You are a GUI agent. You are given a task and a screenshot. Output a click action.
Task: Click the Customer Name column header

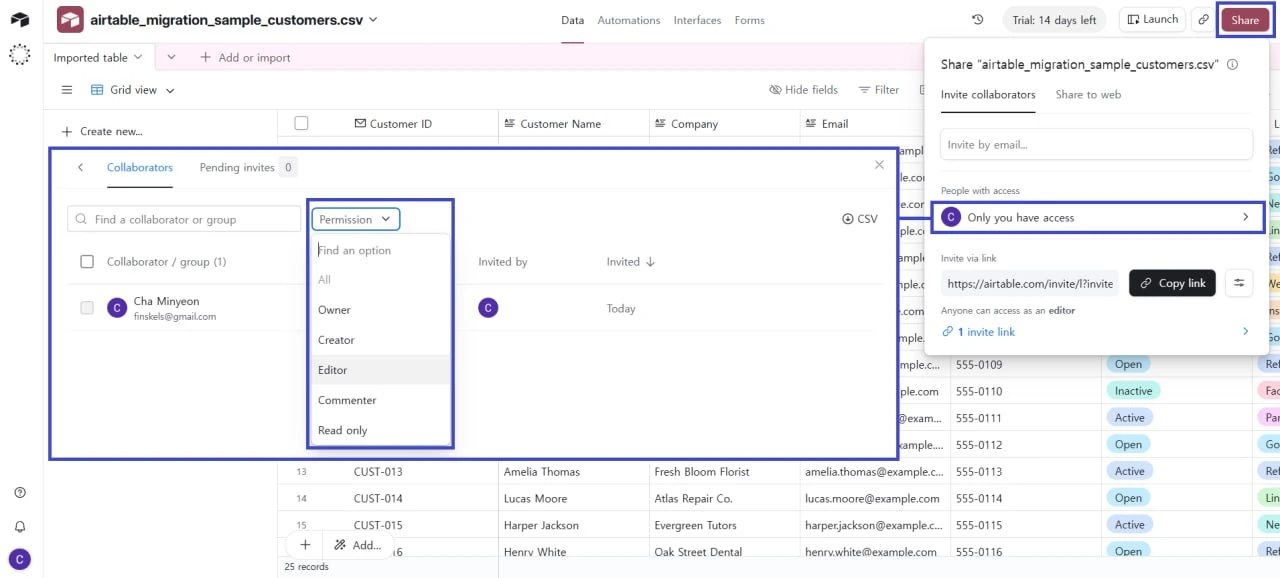pyautogui.click(x=574, y=124)
